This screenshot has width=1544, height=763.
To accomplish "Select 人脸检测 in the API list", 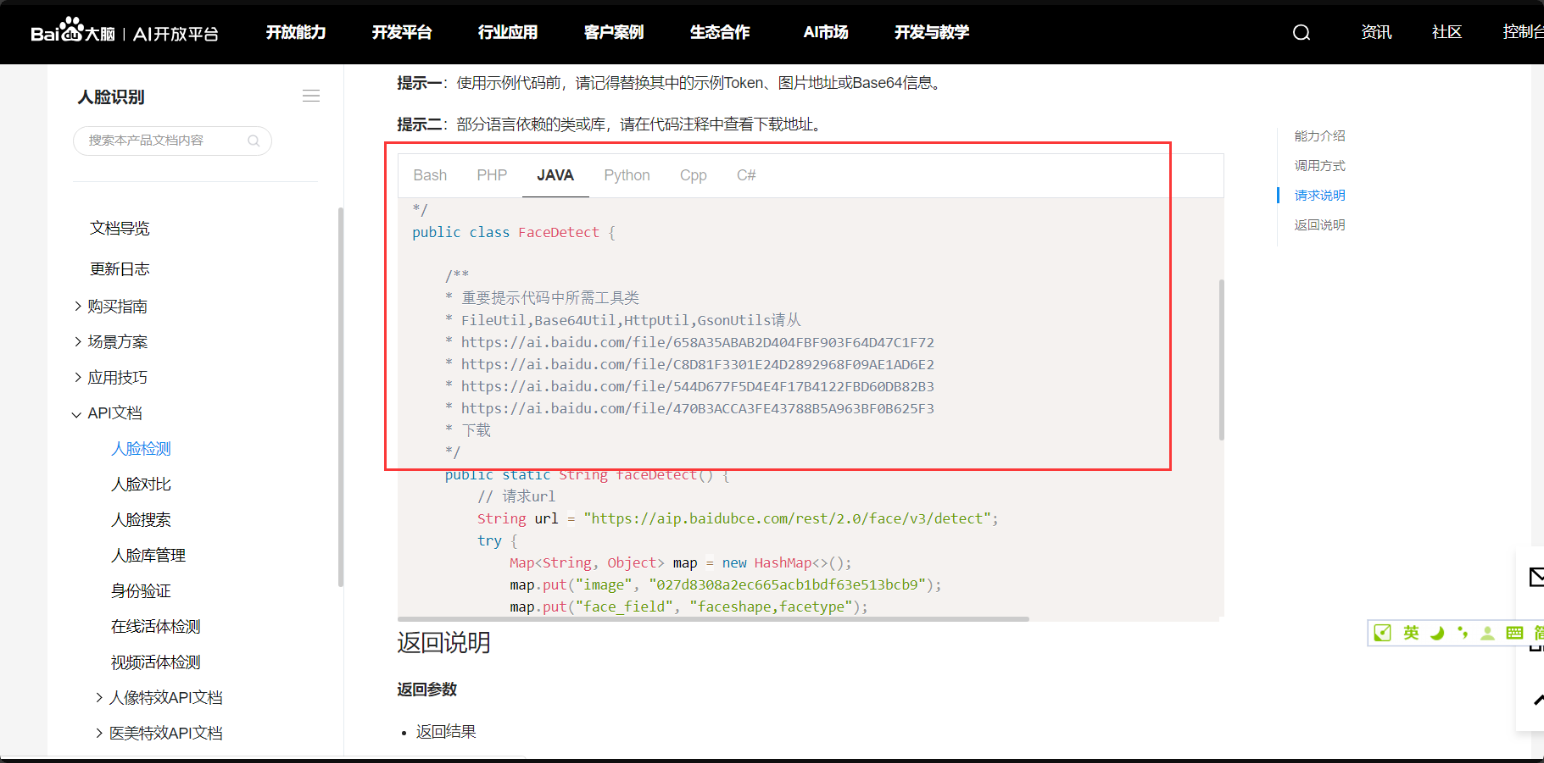I will [x=141, y=449].
